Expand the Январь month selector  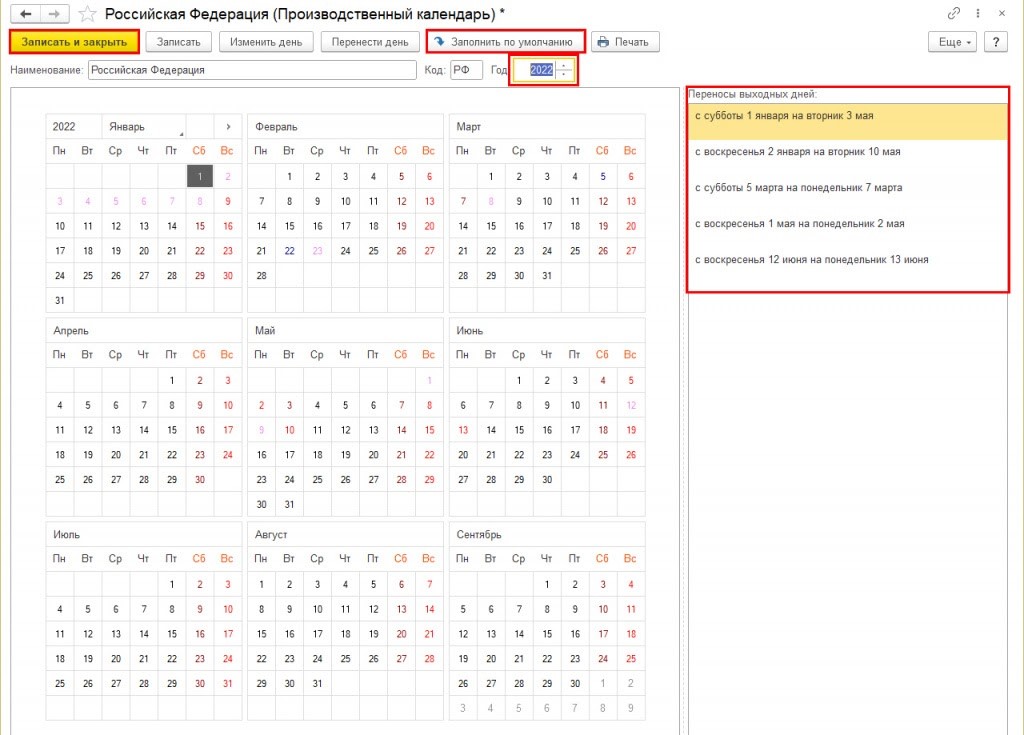coord(145,127)
